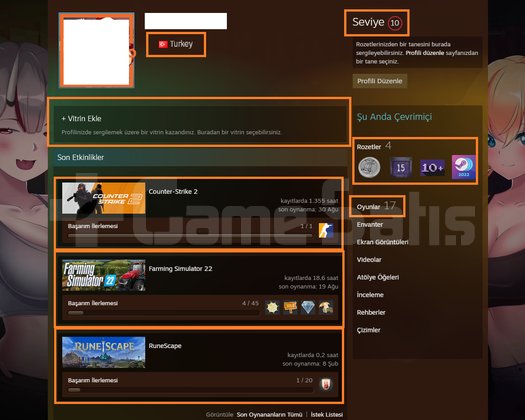This screenshot has height=420, width=525.
Task: Click Counter-Strike 2 Başarım İlerlemesi label
Action: tap(93, 226)
